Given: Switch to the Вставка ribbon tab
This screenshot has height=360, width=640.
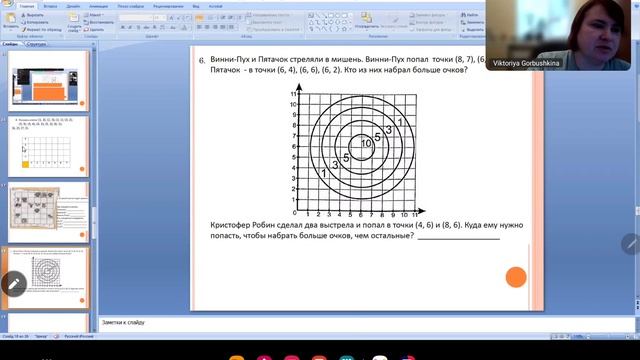Looking at the screenshot, I should coord(50,7).
